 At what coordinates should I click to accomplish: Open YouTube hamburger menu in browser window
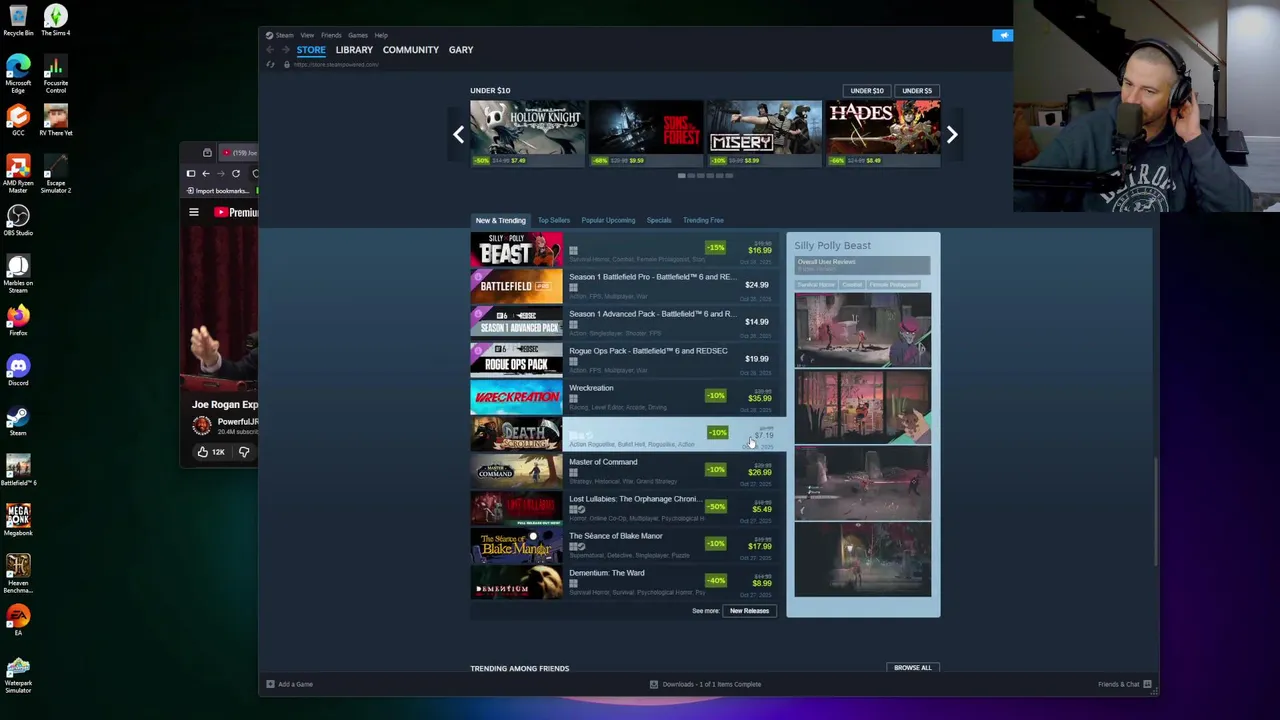194,212
